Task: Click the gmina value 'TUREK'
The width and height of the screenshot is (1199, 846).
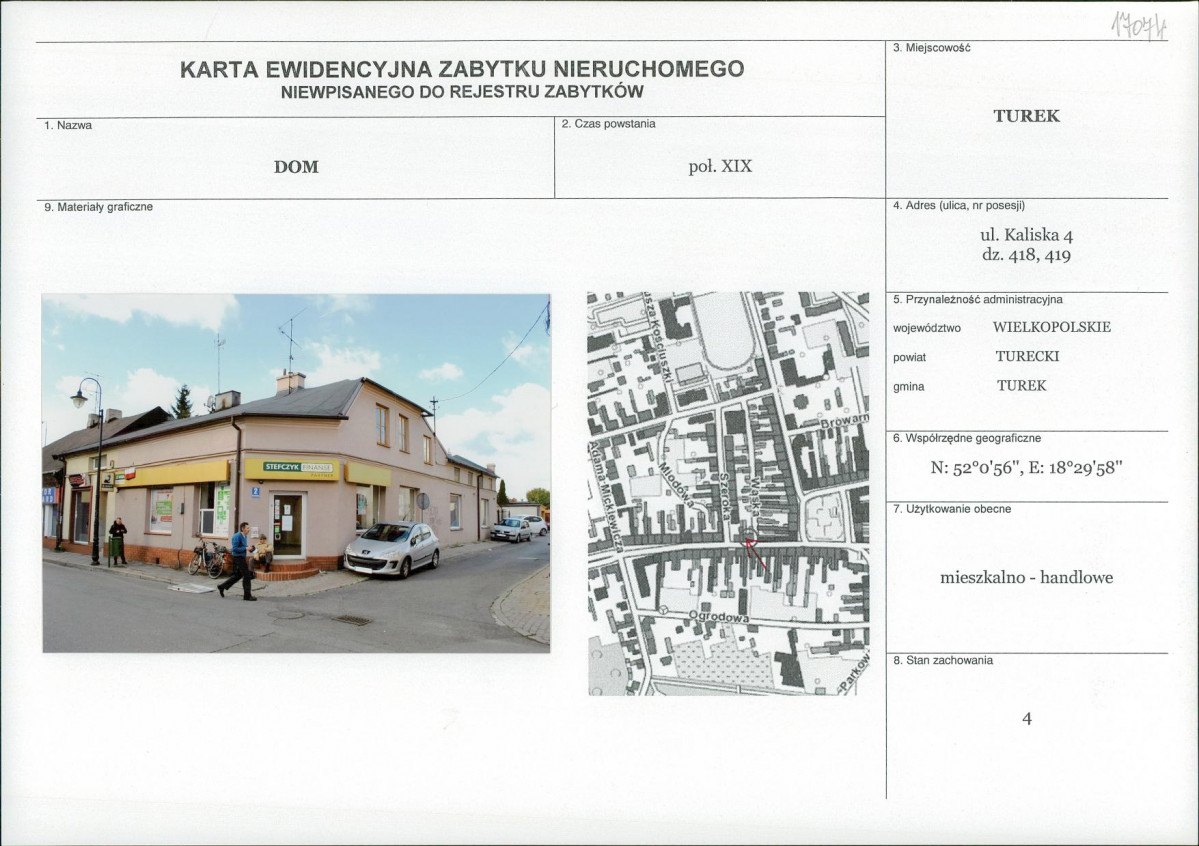Action: tap(1021, 386)
